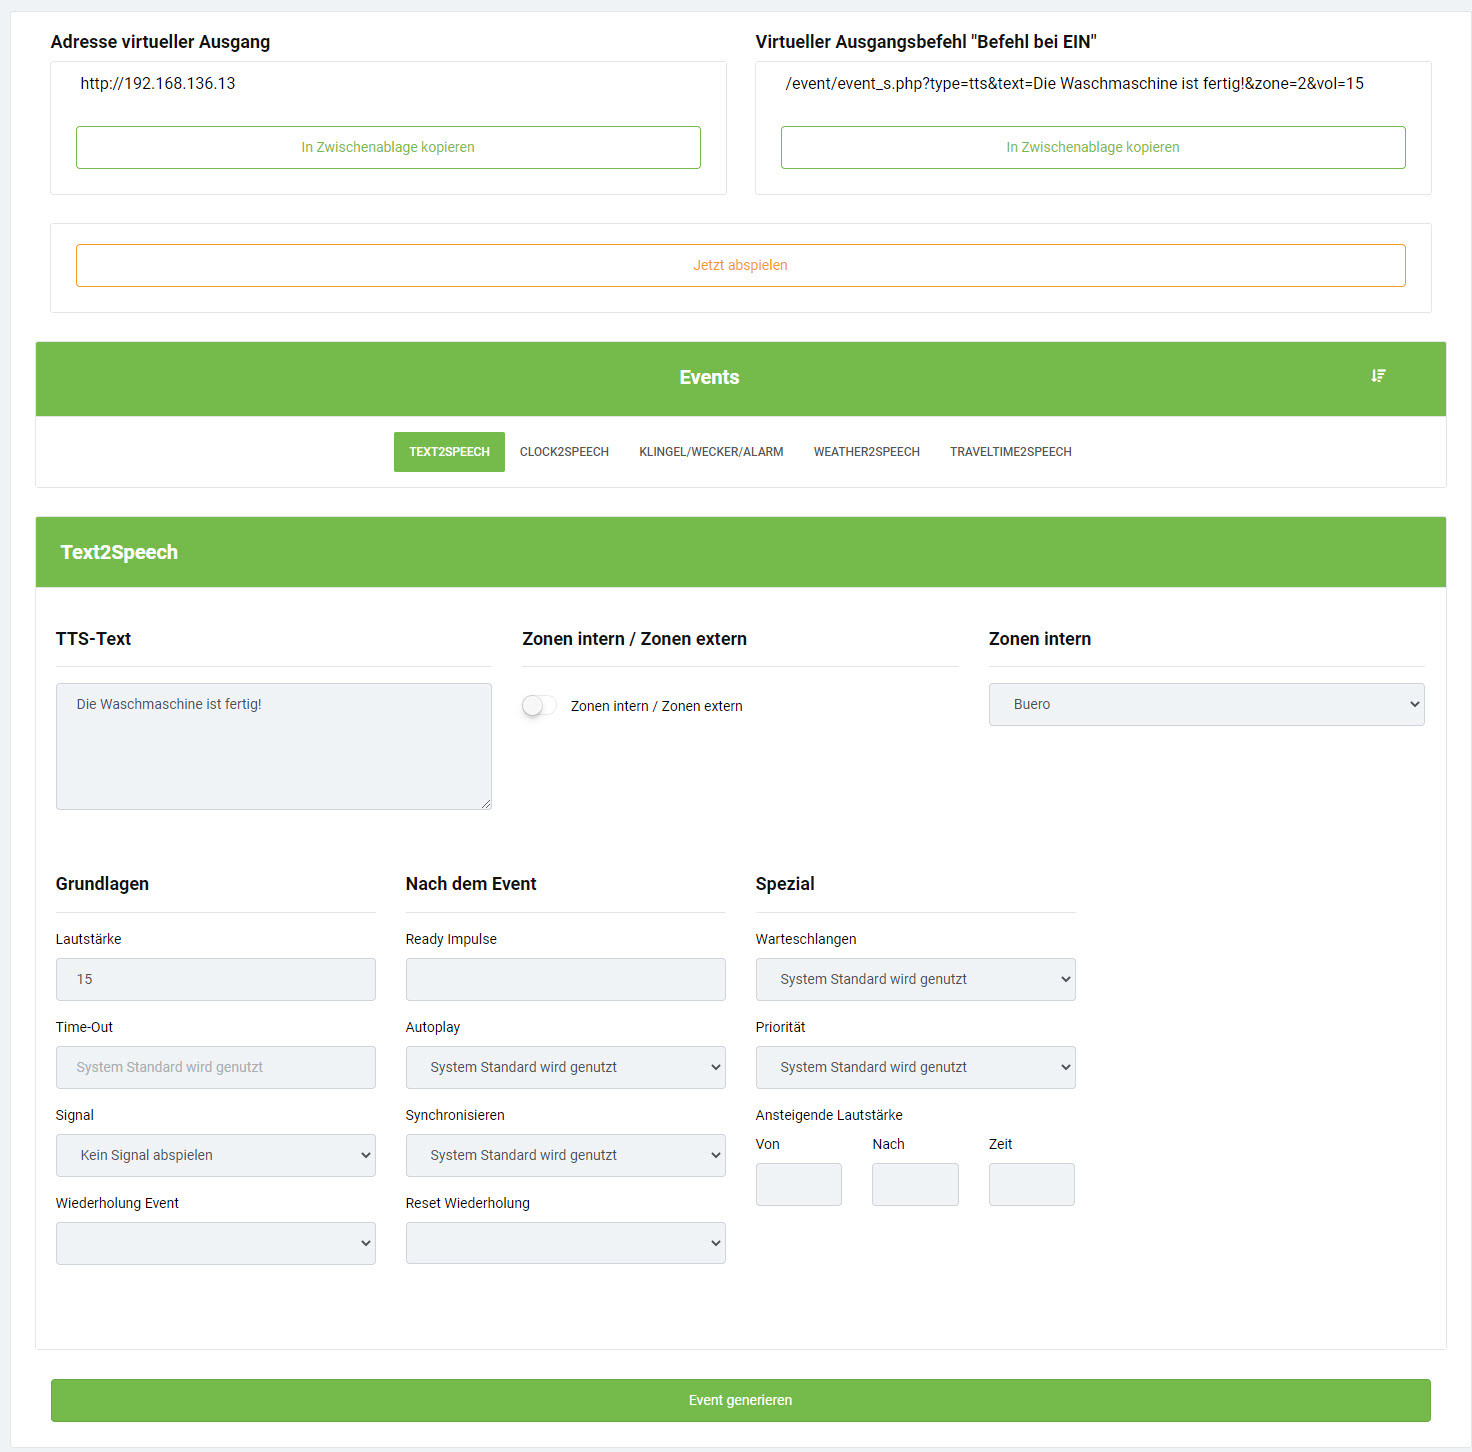Select the TEXT2SPEECH tab

(449, 452)
